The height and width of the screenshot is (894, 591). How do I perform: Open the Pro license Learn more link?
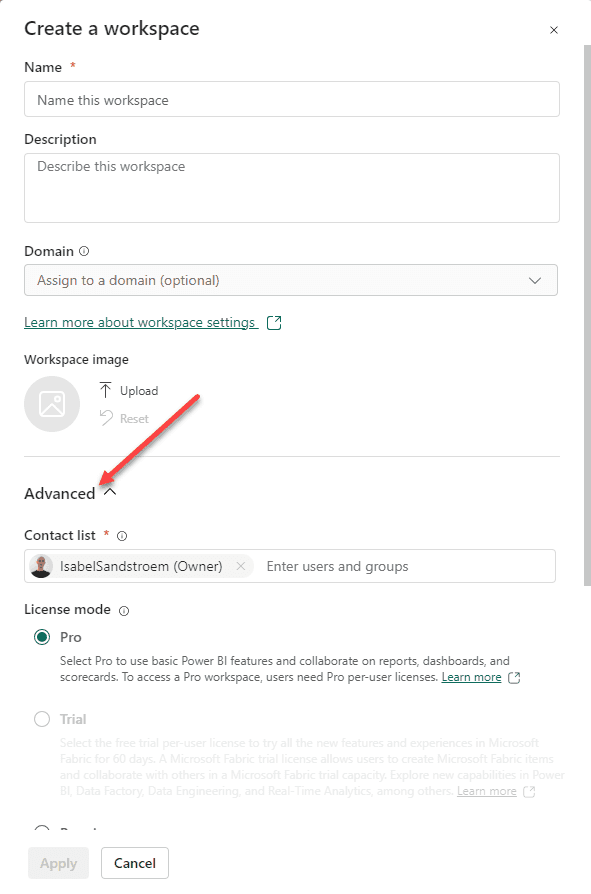click(x=471, y=677)
